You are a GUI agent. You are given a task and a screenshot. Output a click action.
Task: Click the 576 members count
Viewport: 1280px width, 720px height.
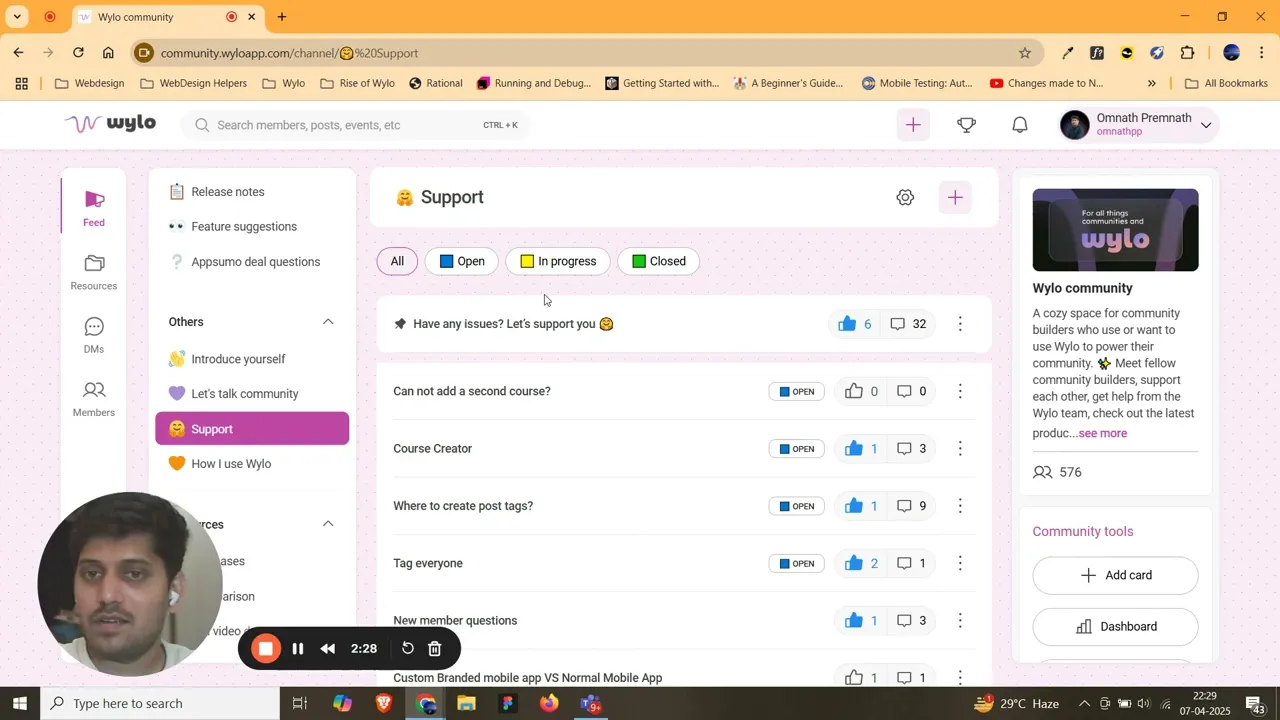1057,473
